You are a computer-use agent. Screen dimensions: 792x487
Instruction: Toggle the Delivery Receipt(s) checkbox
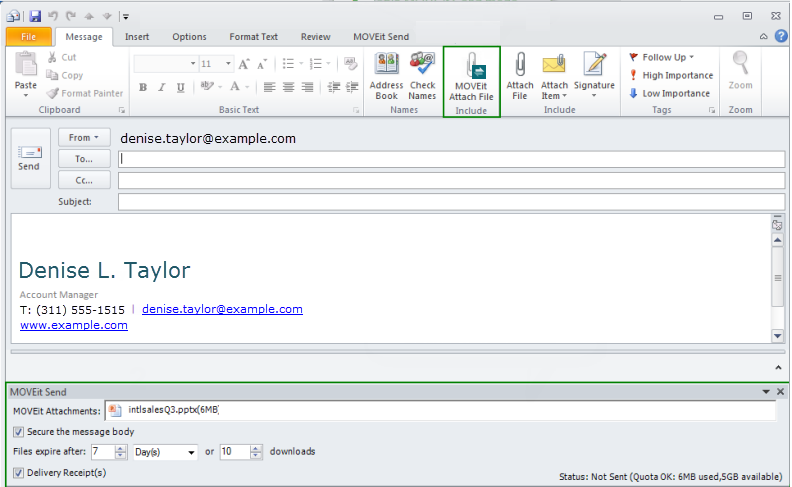click(19, 472)
